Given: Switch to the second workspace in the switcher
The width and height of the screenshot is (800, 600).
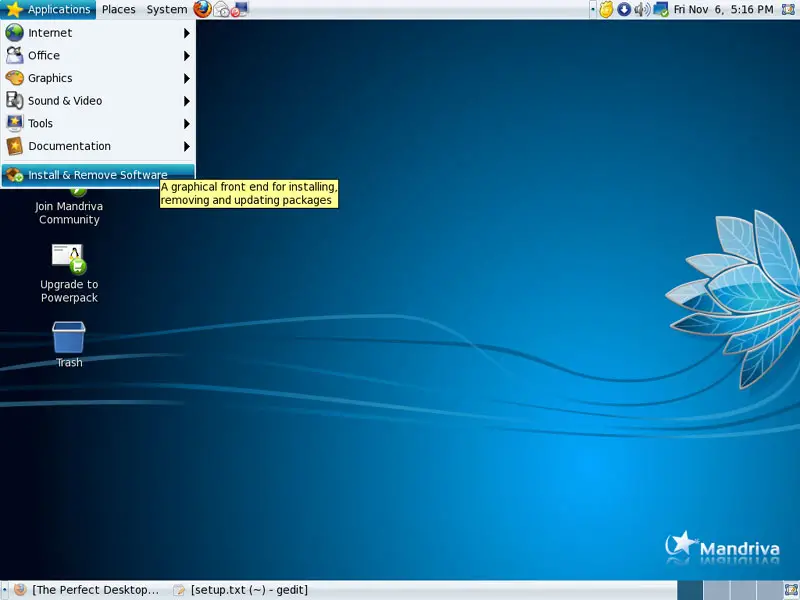Looking at the screenshot, I should coord(716,590).
